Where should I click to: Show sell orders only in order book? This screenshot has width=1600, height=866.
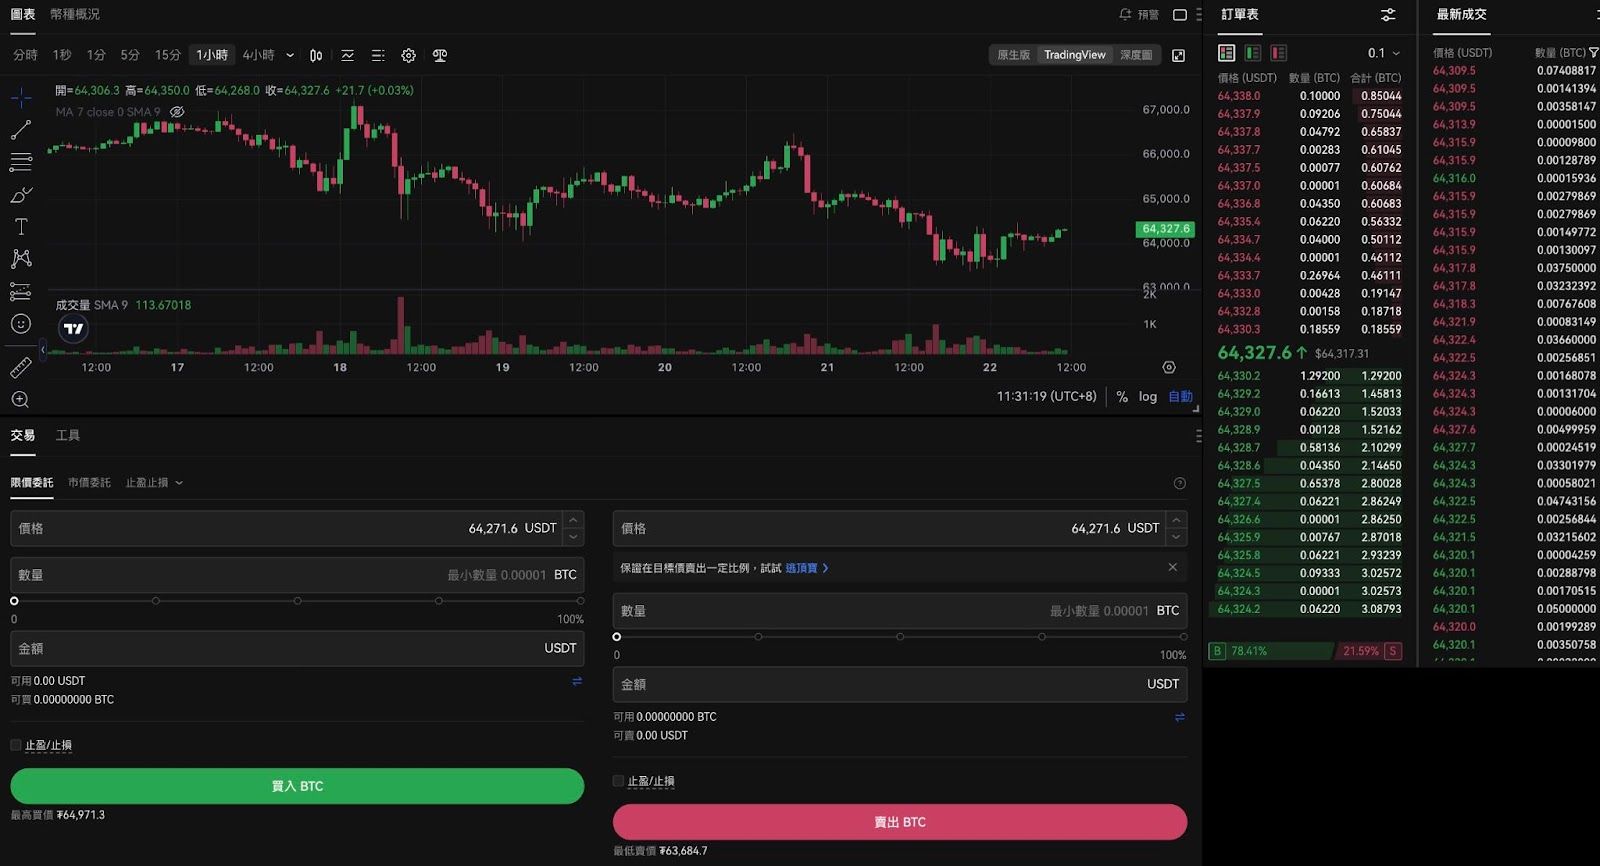point(1278,53)
